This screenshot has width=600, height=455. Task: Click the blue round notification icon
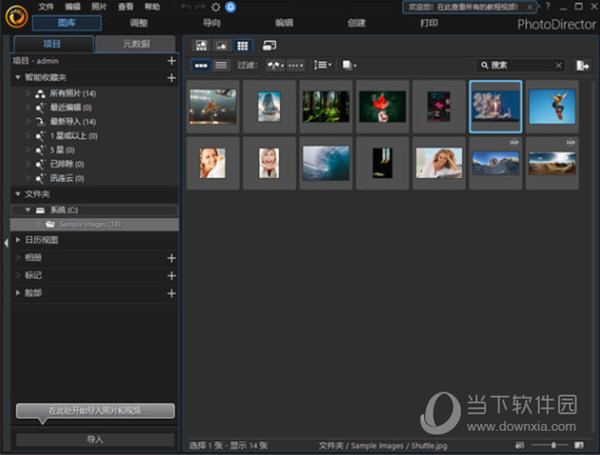[x=230, y=7]
